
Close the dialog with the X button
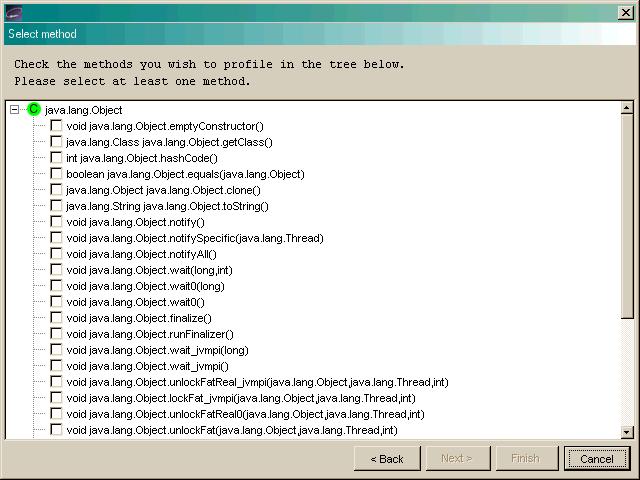[625, 13]
